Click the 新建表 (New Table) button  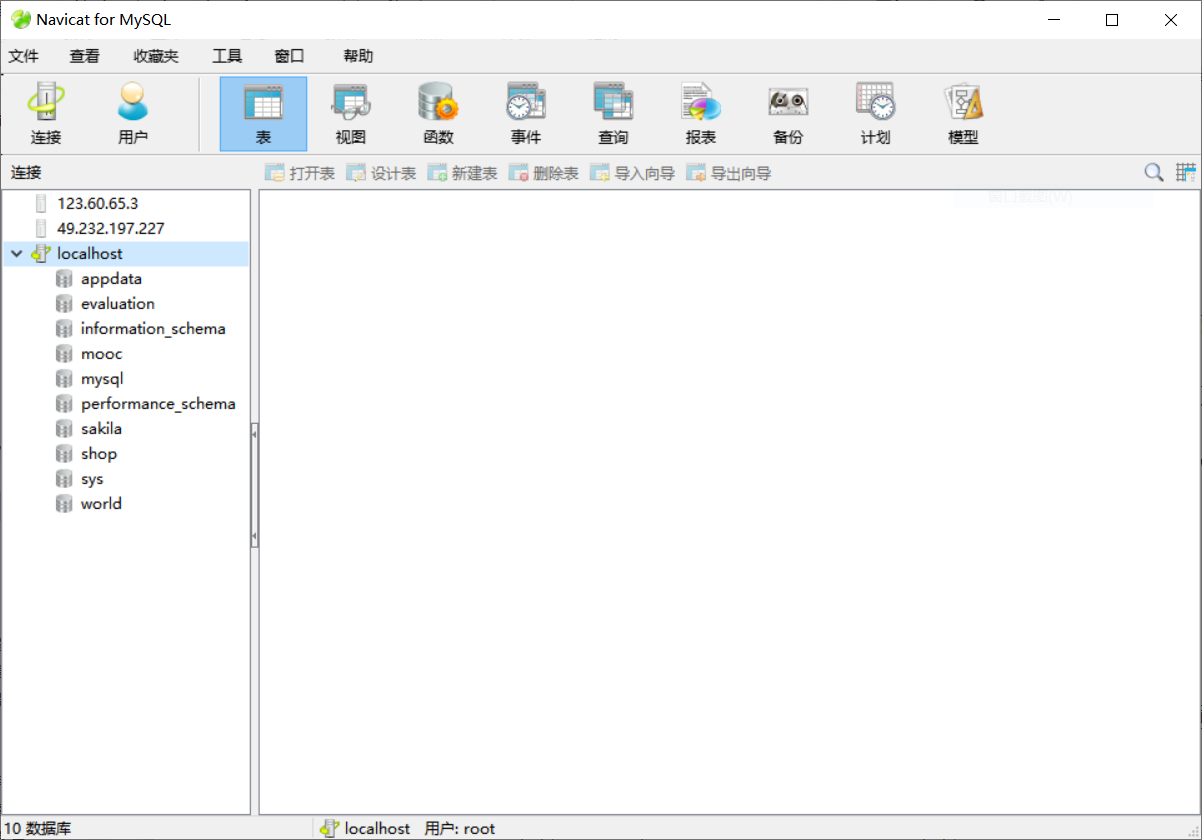462,173
